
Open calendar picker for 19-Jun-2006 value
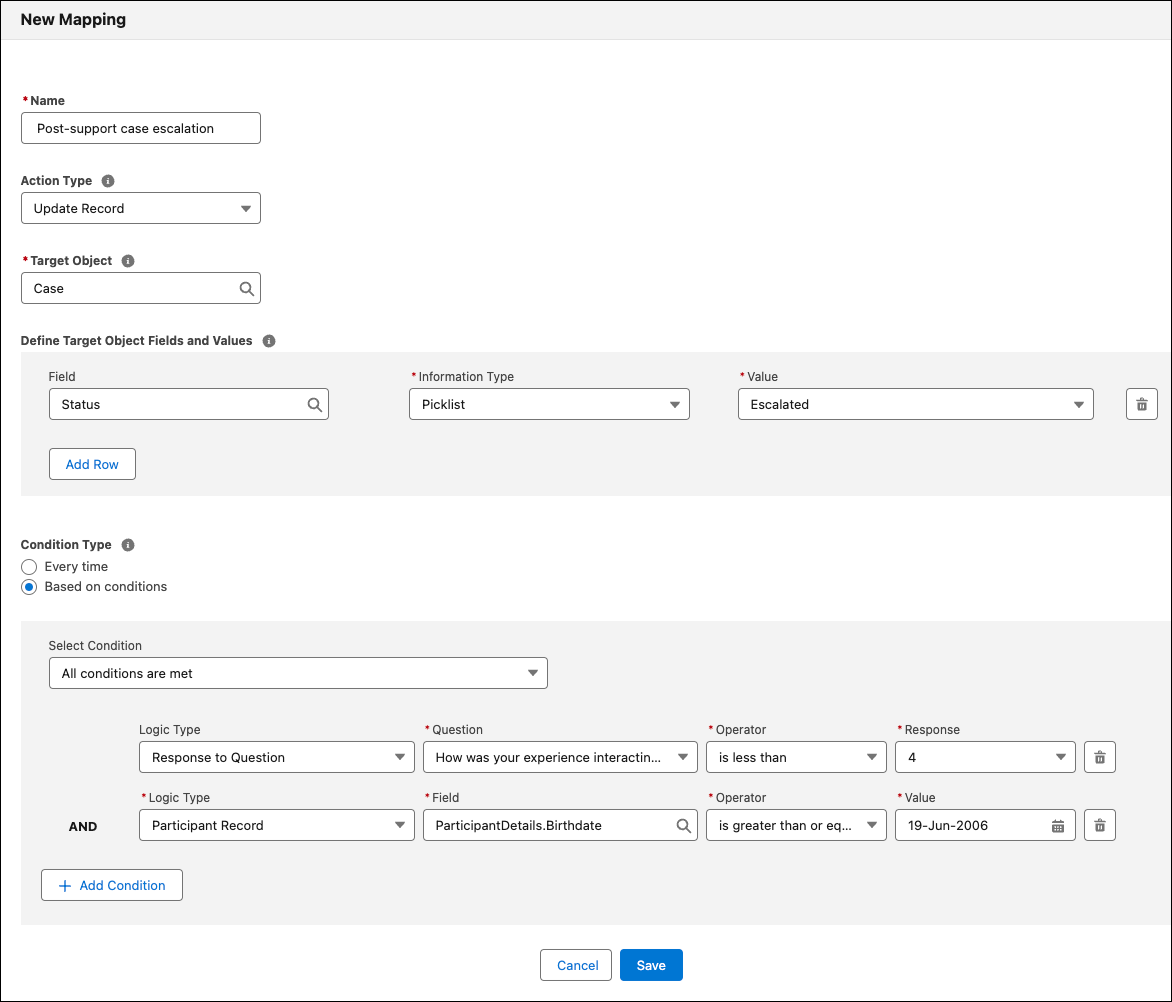pos(1058,826)
